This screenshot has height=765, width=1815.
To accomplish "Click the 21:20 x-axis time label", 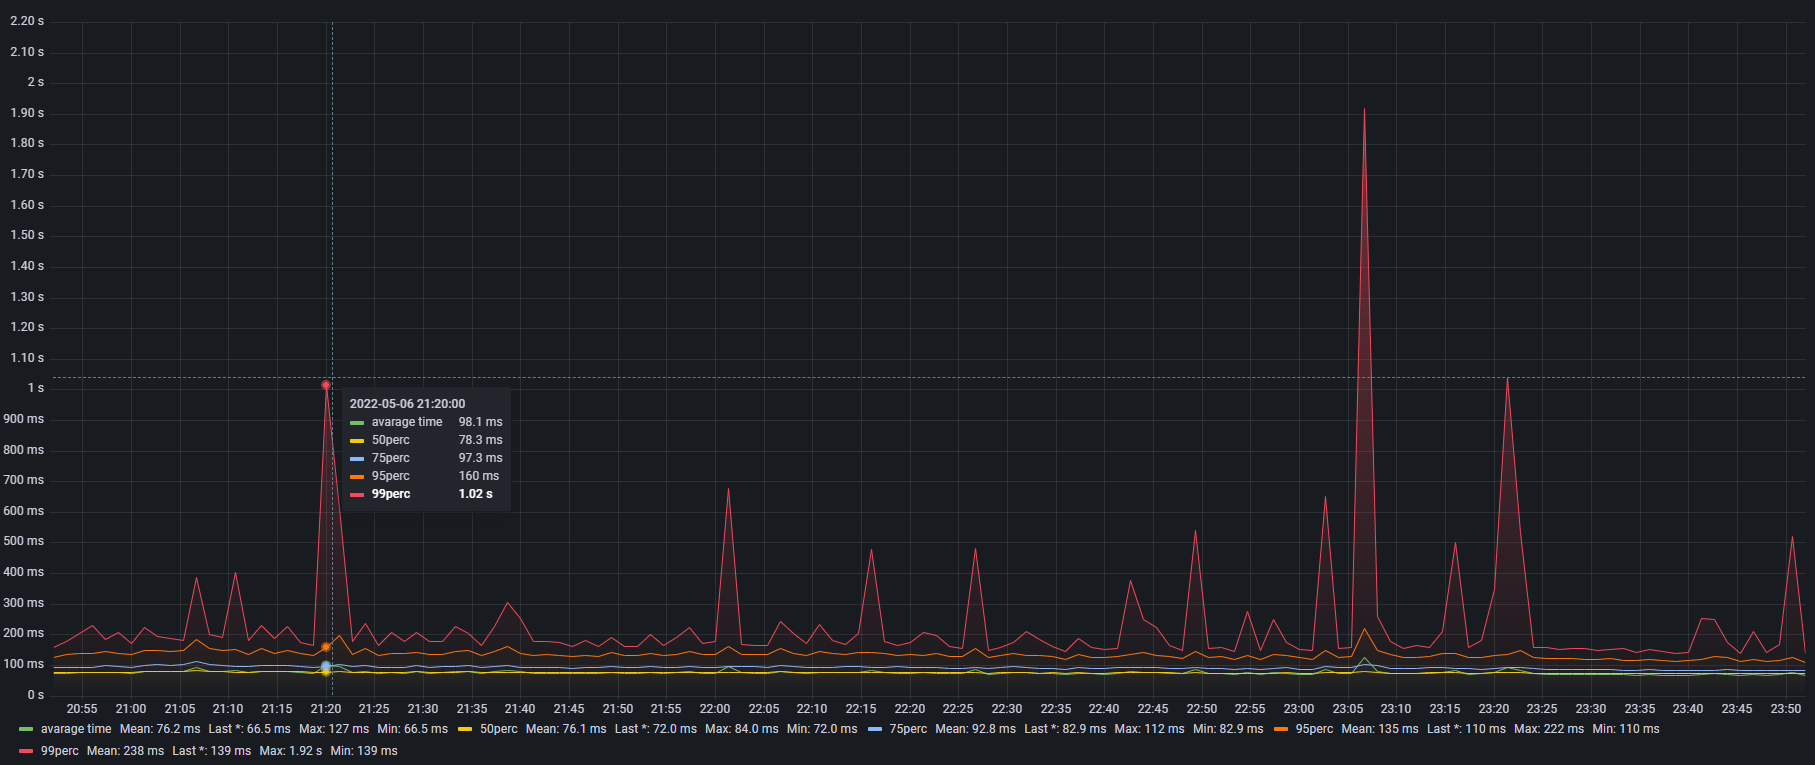I will tap(326, 709).
